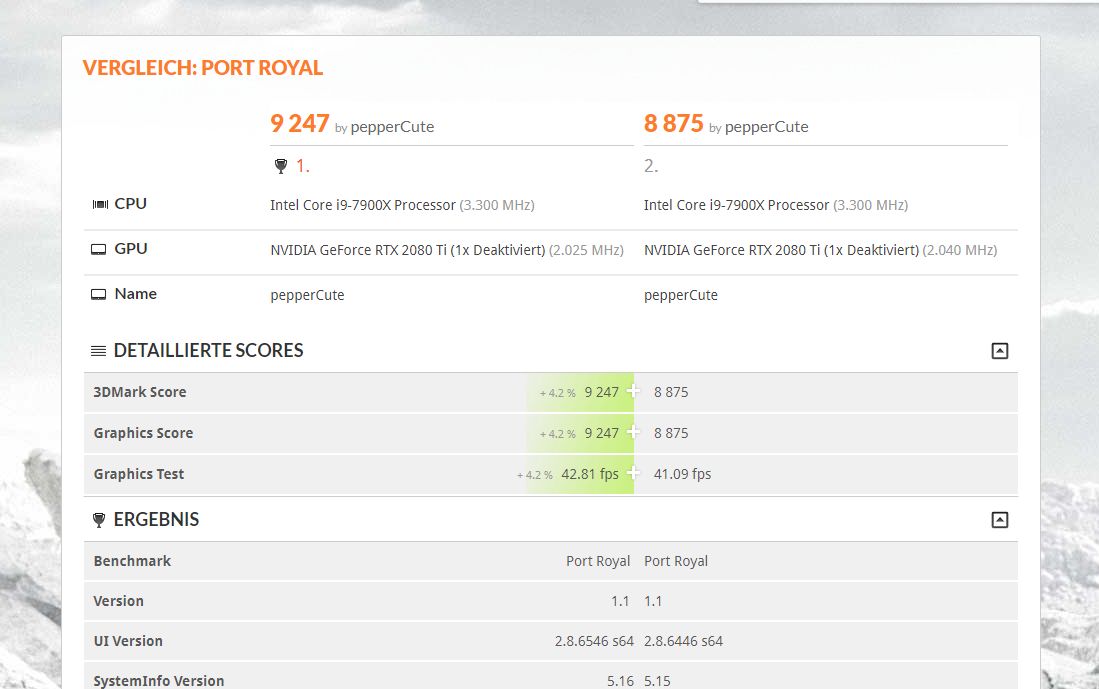The image size is (1099, 689).
Task: Select the "Graphics Test" row label
Action: tap(139, 474)
